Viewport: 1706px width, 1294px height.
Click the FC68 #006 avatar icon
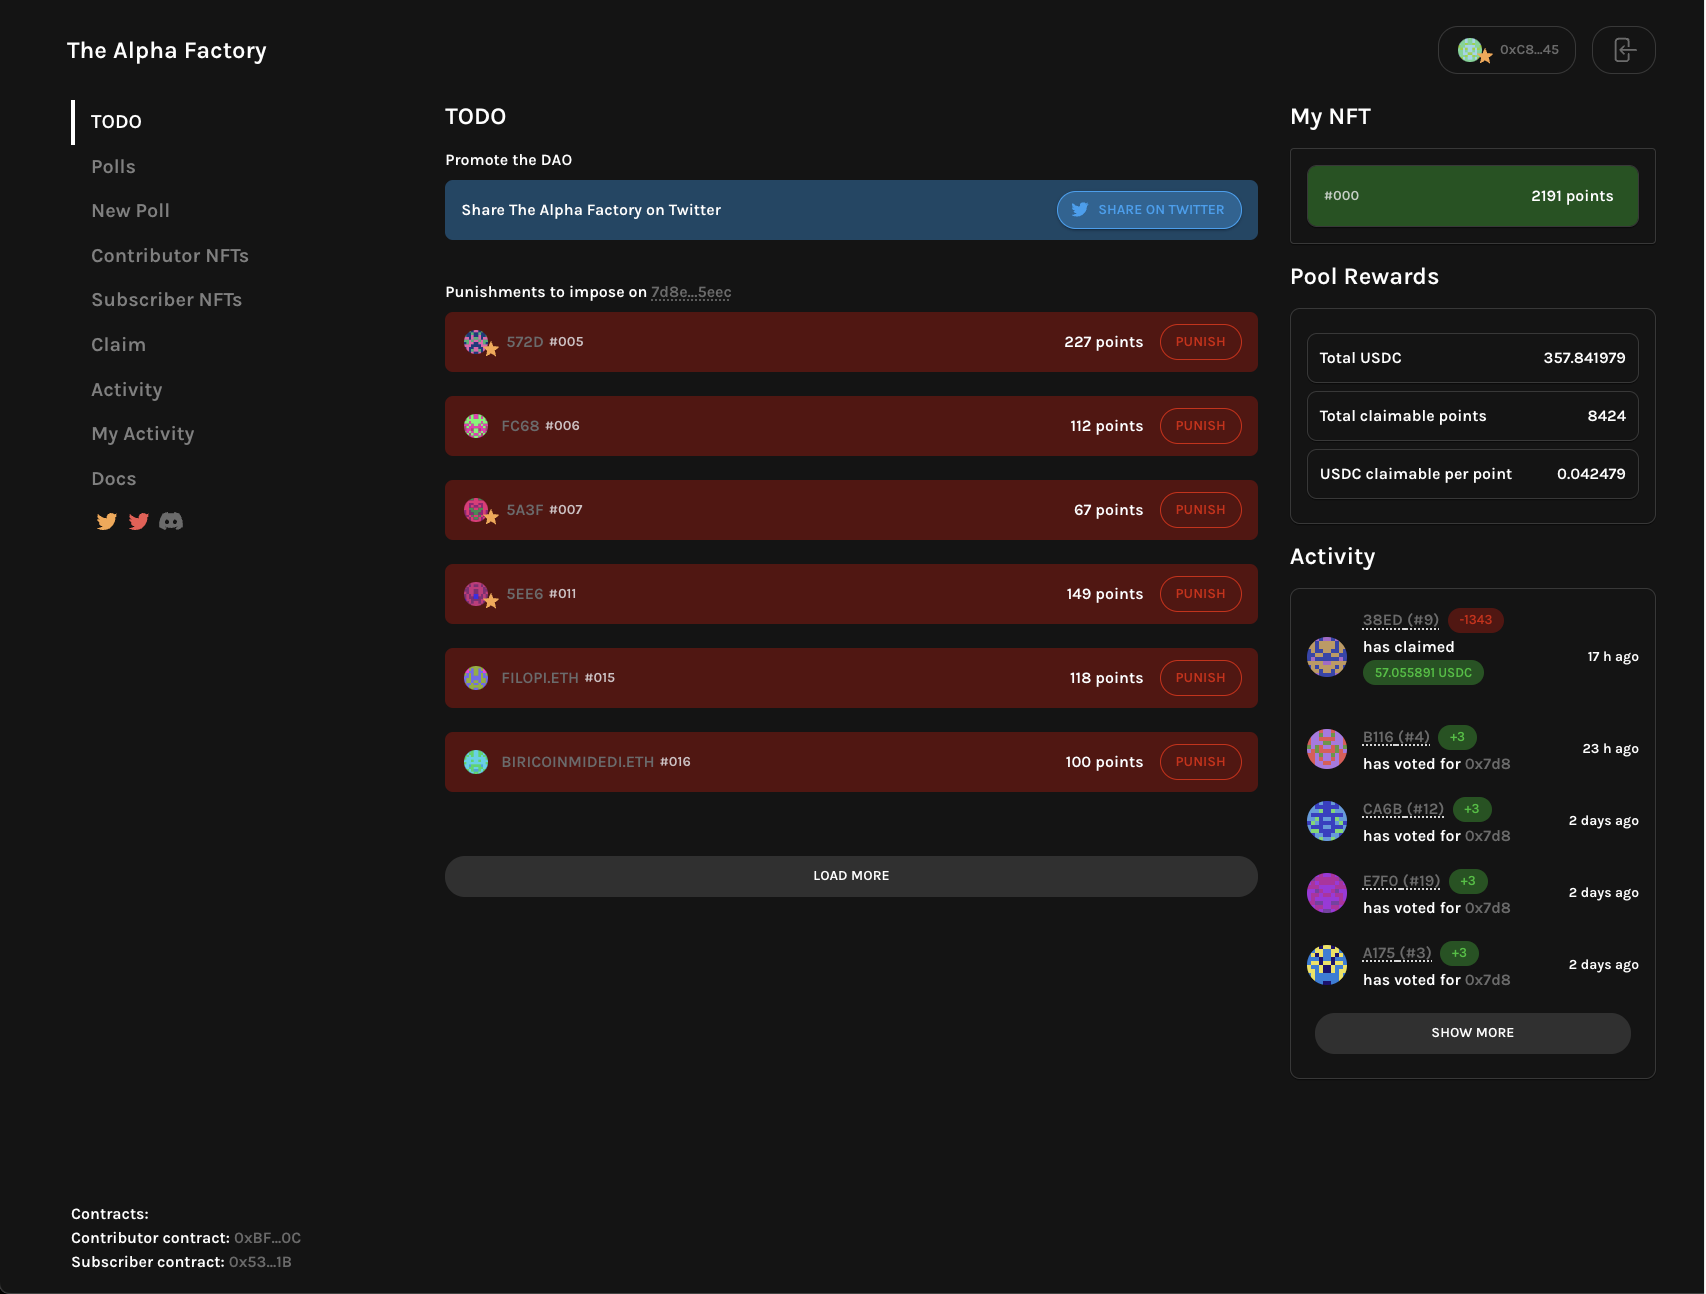(476, 426)
